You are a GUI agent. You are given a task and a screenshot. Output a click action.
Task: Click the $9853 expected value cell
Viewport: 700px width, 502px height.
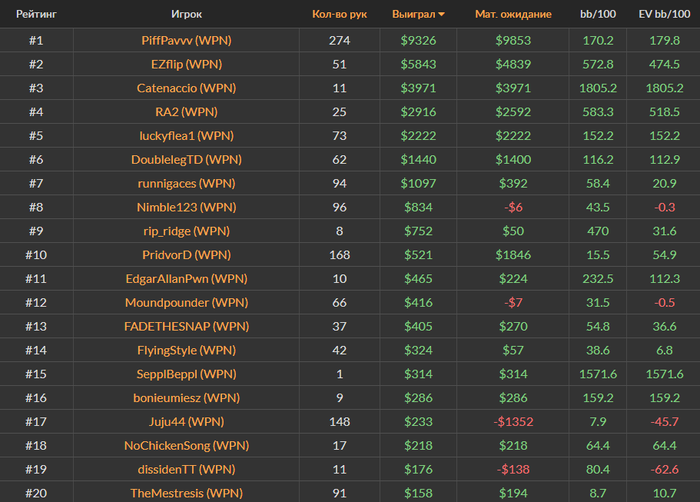click(513, 41)
